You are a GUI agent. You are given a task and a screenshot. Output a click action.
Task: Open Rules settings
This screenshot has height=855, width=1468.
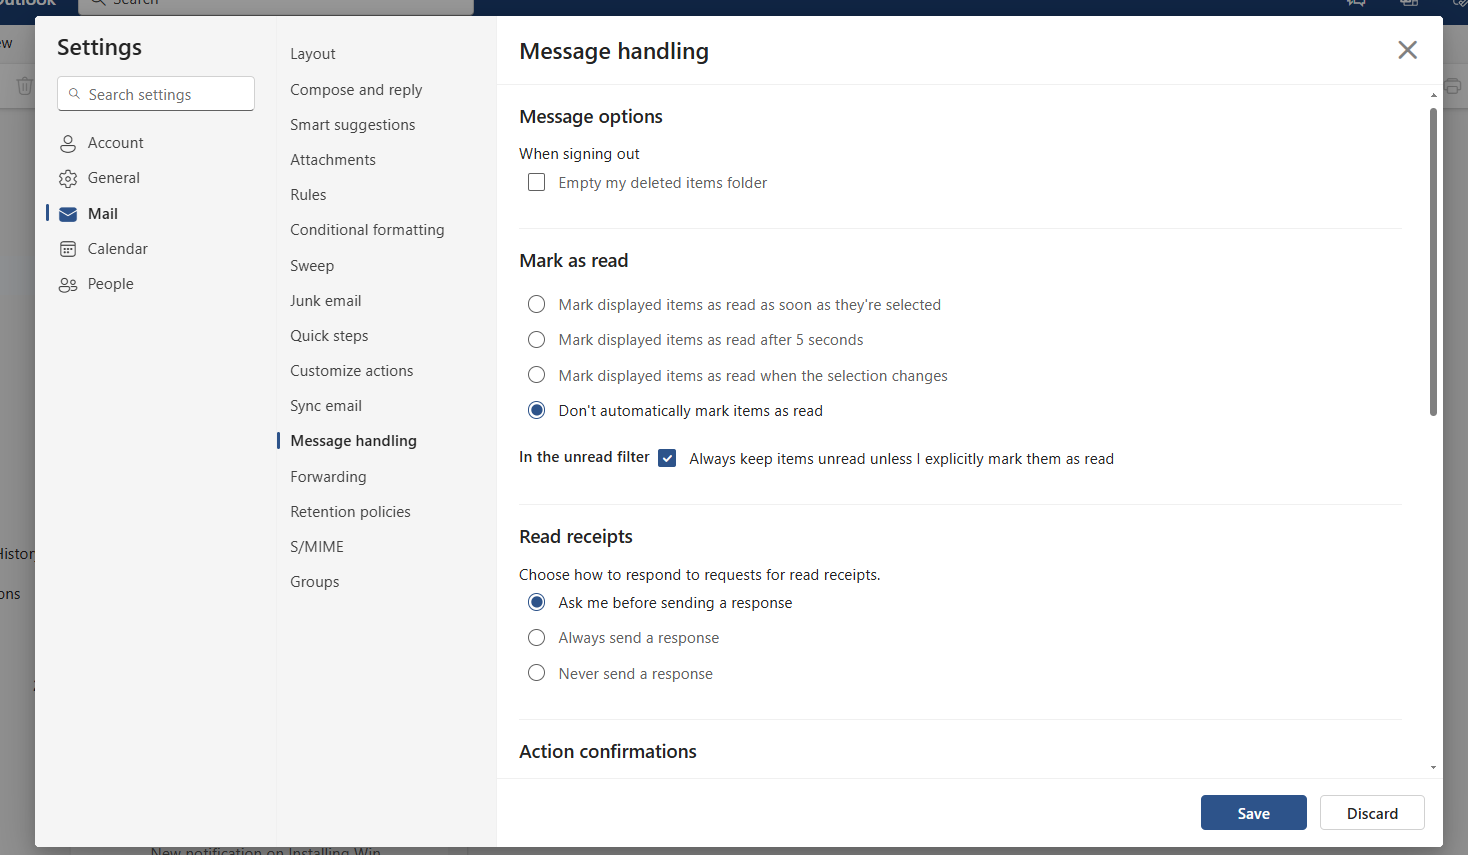tap(308, 195)
